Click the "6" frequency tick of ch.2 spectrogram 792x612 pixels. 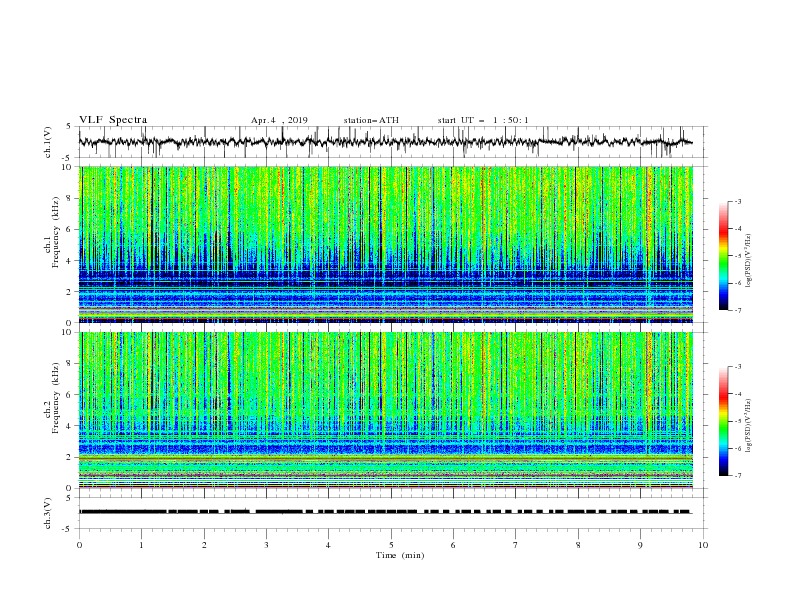tap(70, 395)
